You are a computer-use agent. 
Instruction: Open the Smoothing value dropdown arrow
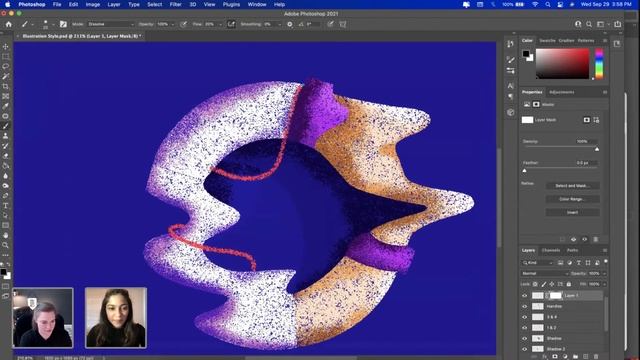pos(279,24)
